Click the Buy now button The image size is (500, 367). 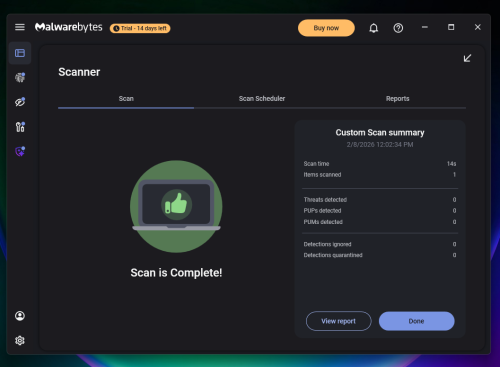click(326, 28)
